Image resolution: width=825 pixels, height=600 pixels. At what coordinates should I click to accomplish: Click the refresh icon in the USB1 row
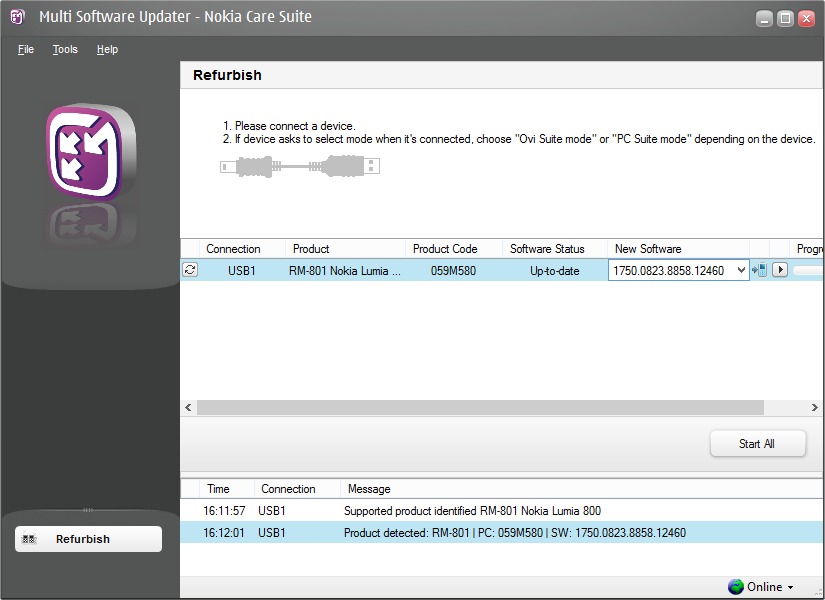click(x=190, y=270)
